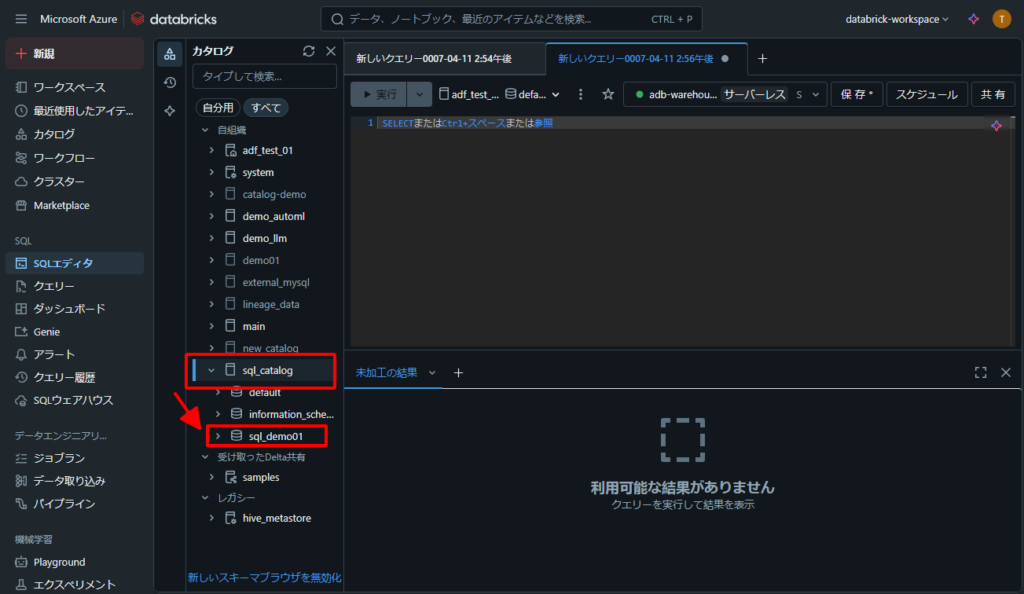Click the assistant sparkle icon inside the editor
The width and height of the screenshot is (1024, 594).
pos(996,126)
